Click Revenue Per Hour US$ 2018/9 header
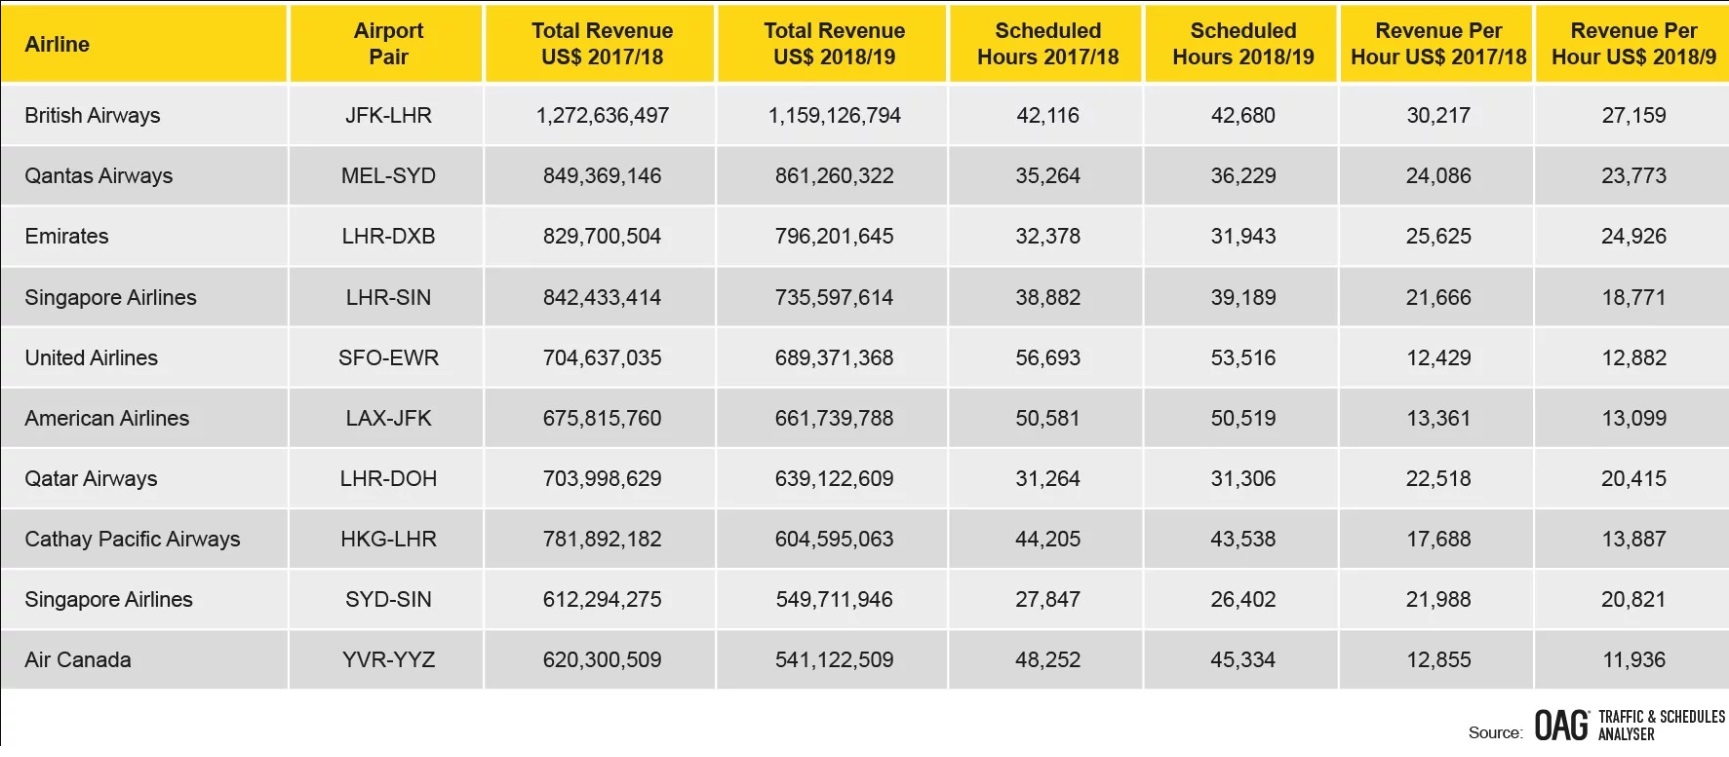Viewport: 1729px width, 757px height. pyautogui.click(x=1634, y=44)
